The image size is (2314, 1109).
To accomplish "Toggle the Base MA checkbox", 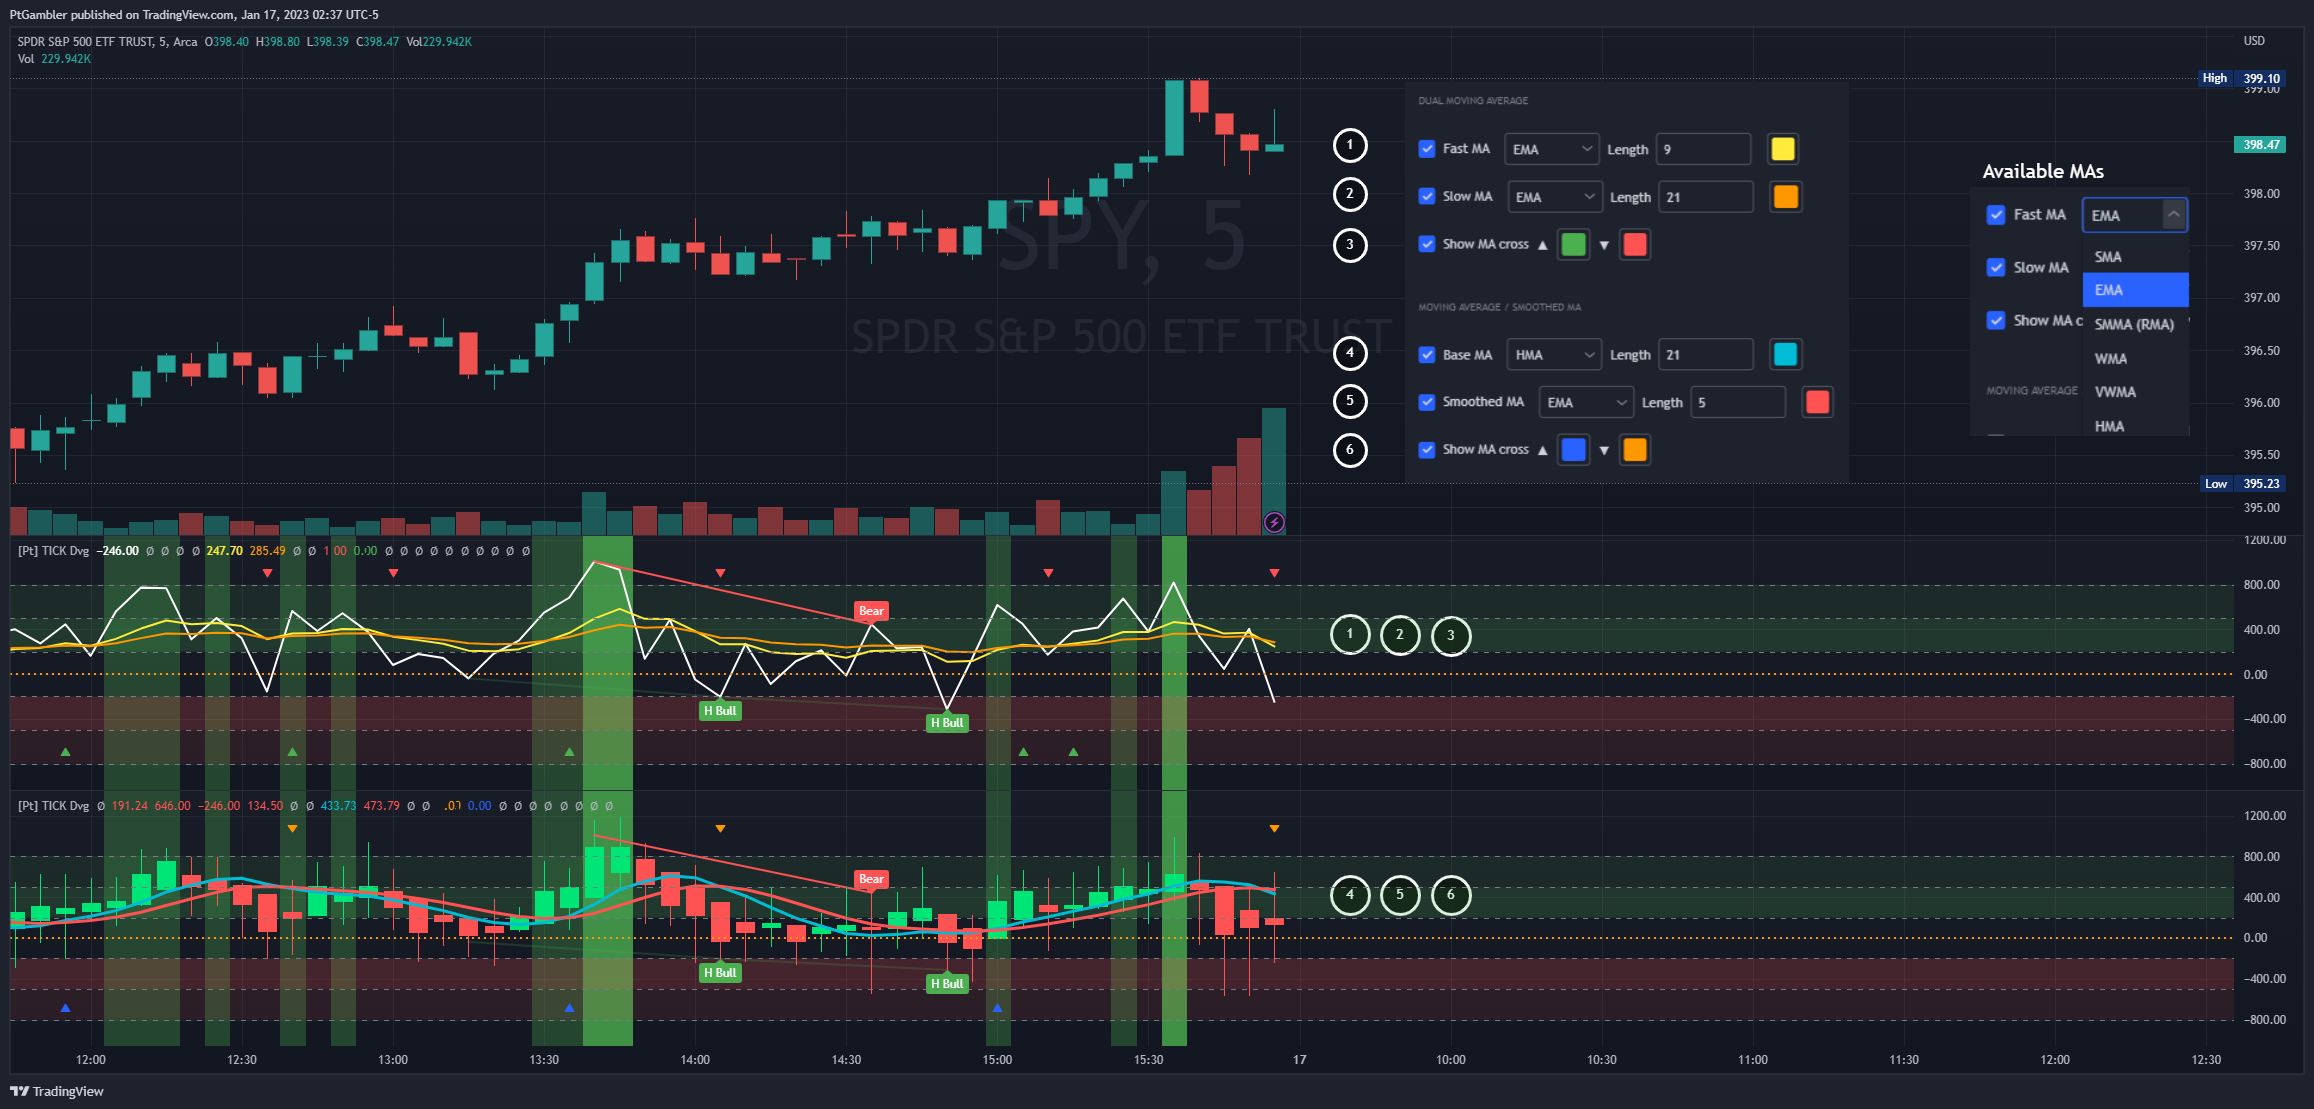I will tap(1427, 355).
